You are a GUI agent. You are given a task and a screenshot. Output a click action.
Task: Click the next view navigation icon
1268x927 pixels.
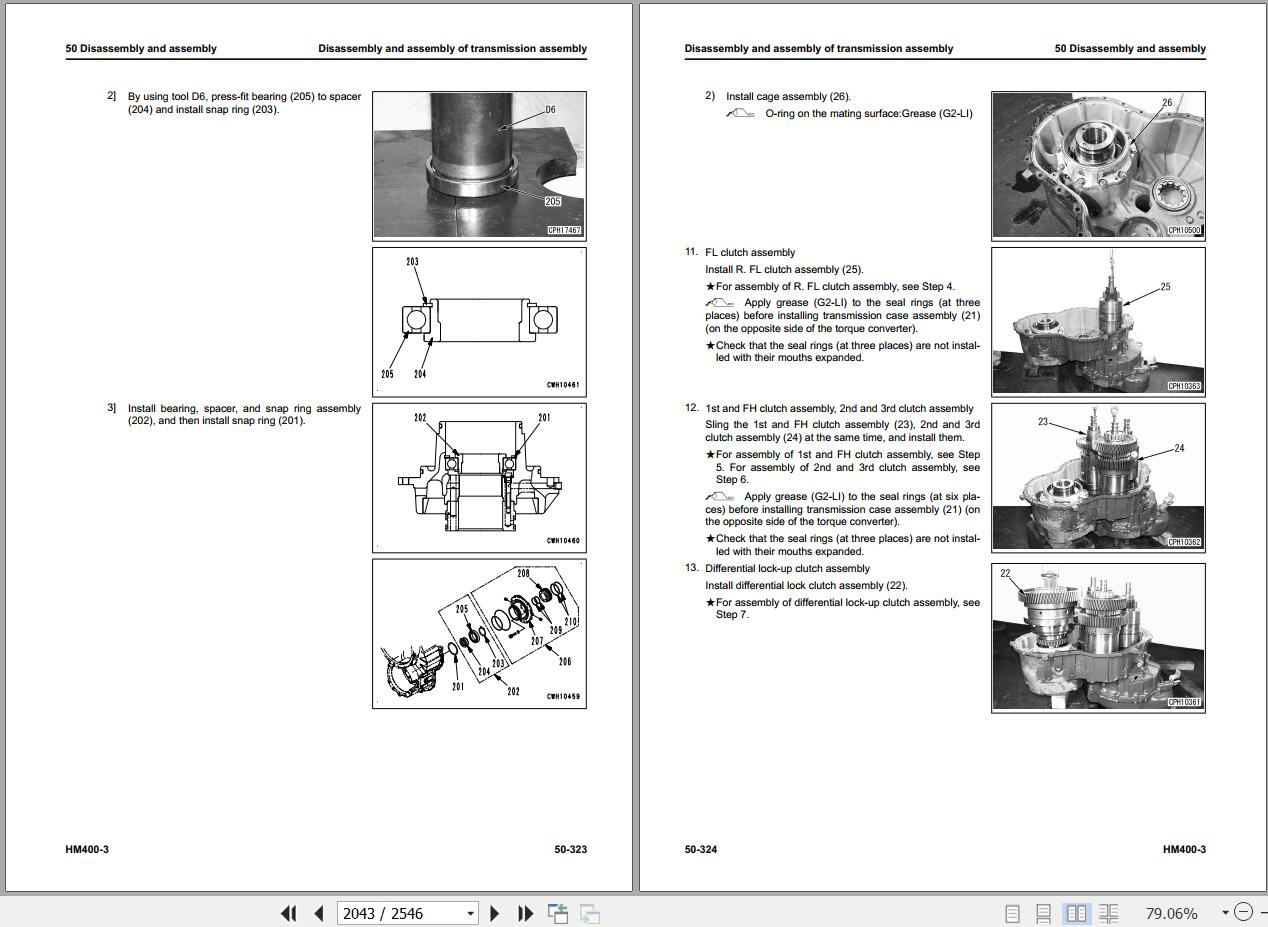click(x=590, y=913)
